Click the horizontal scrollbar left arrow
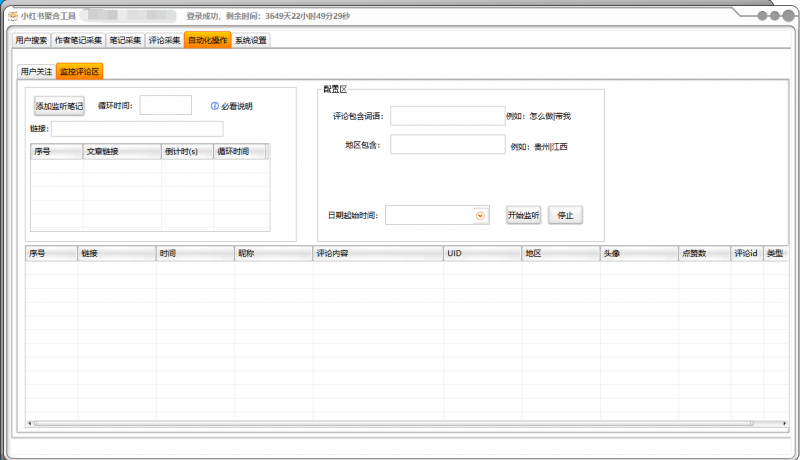The height and width of the screenshot is (460, 800). pos(30,423)
